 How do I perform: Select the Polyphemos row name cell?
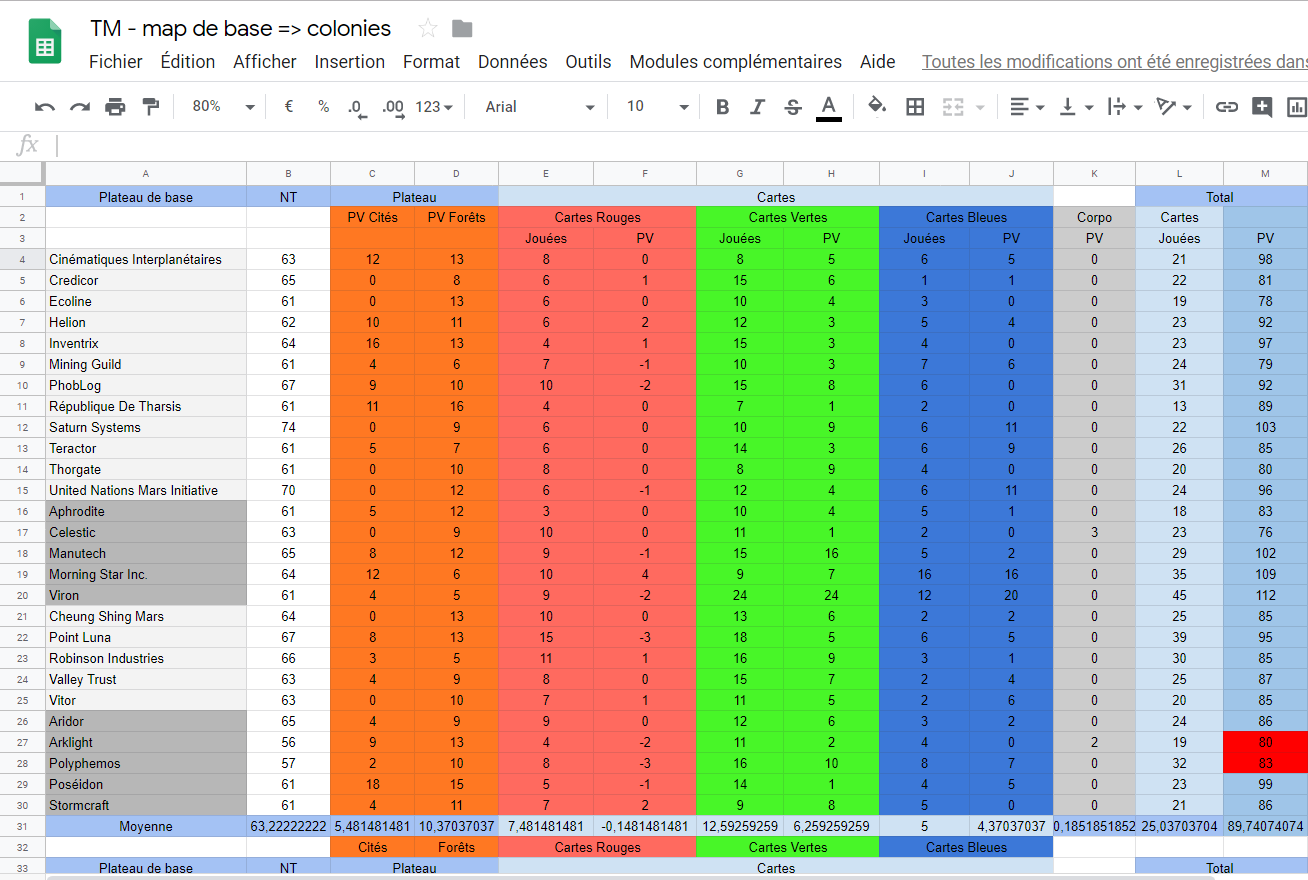point(146,763)
